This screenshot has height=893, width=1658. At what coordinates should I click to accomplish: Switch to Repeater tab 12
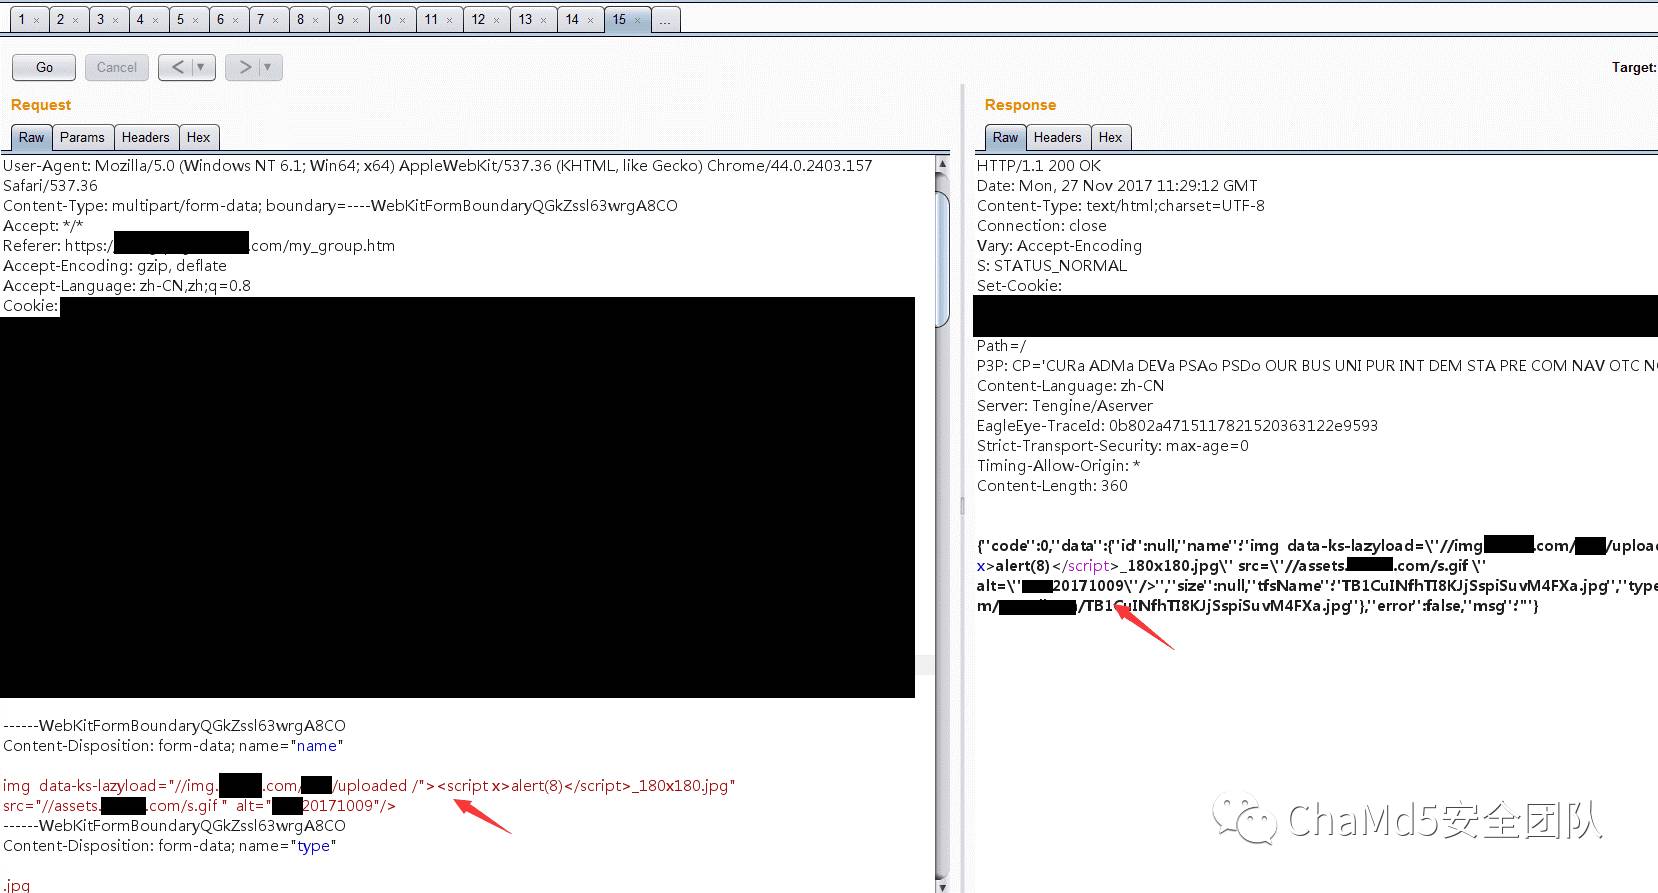(487, 19)
